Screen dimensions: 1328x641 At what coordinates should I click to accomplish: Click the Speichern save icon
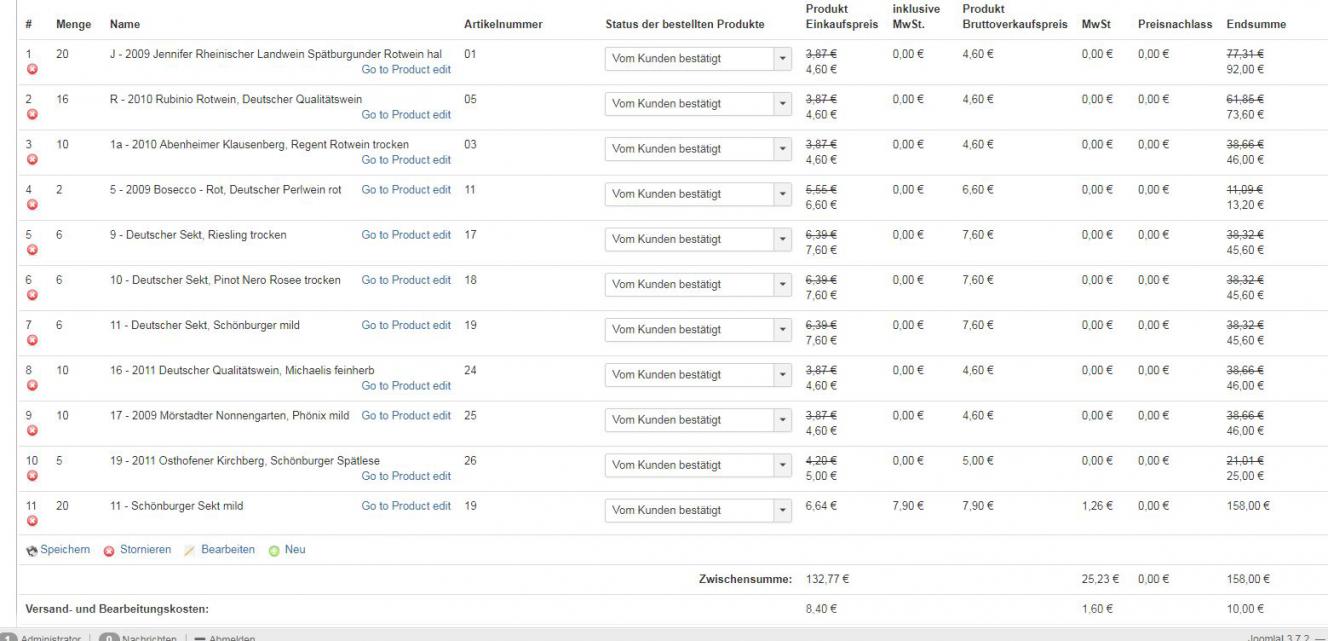[32, 550]
